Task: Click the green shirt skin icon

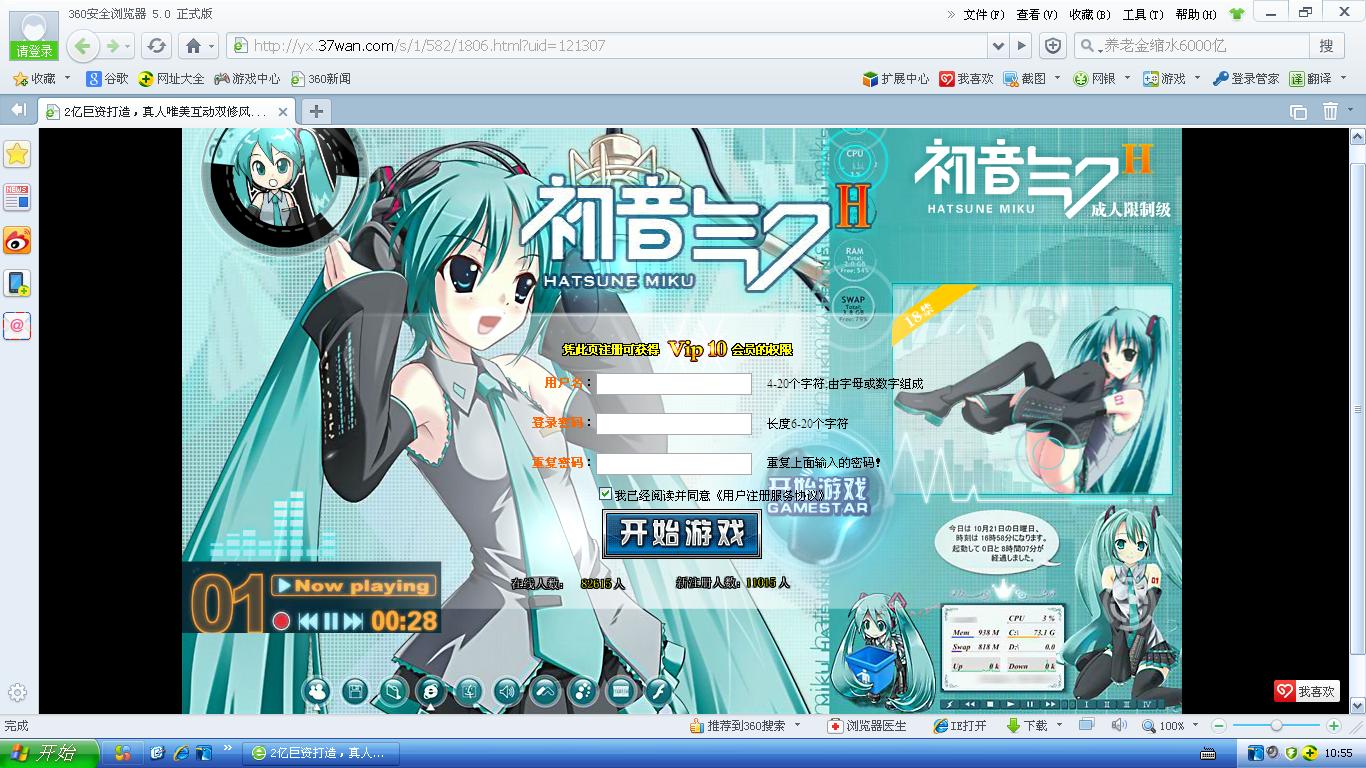Action: [x=1237, y=14]
